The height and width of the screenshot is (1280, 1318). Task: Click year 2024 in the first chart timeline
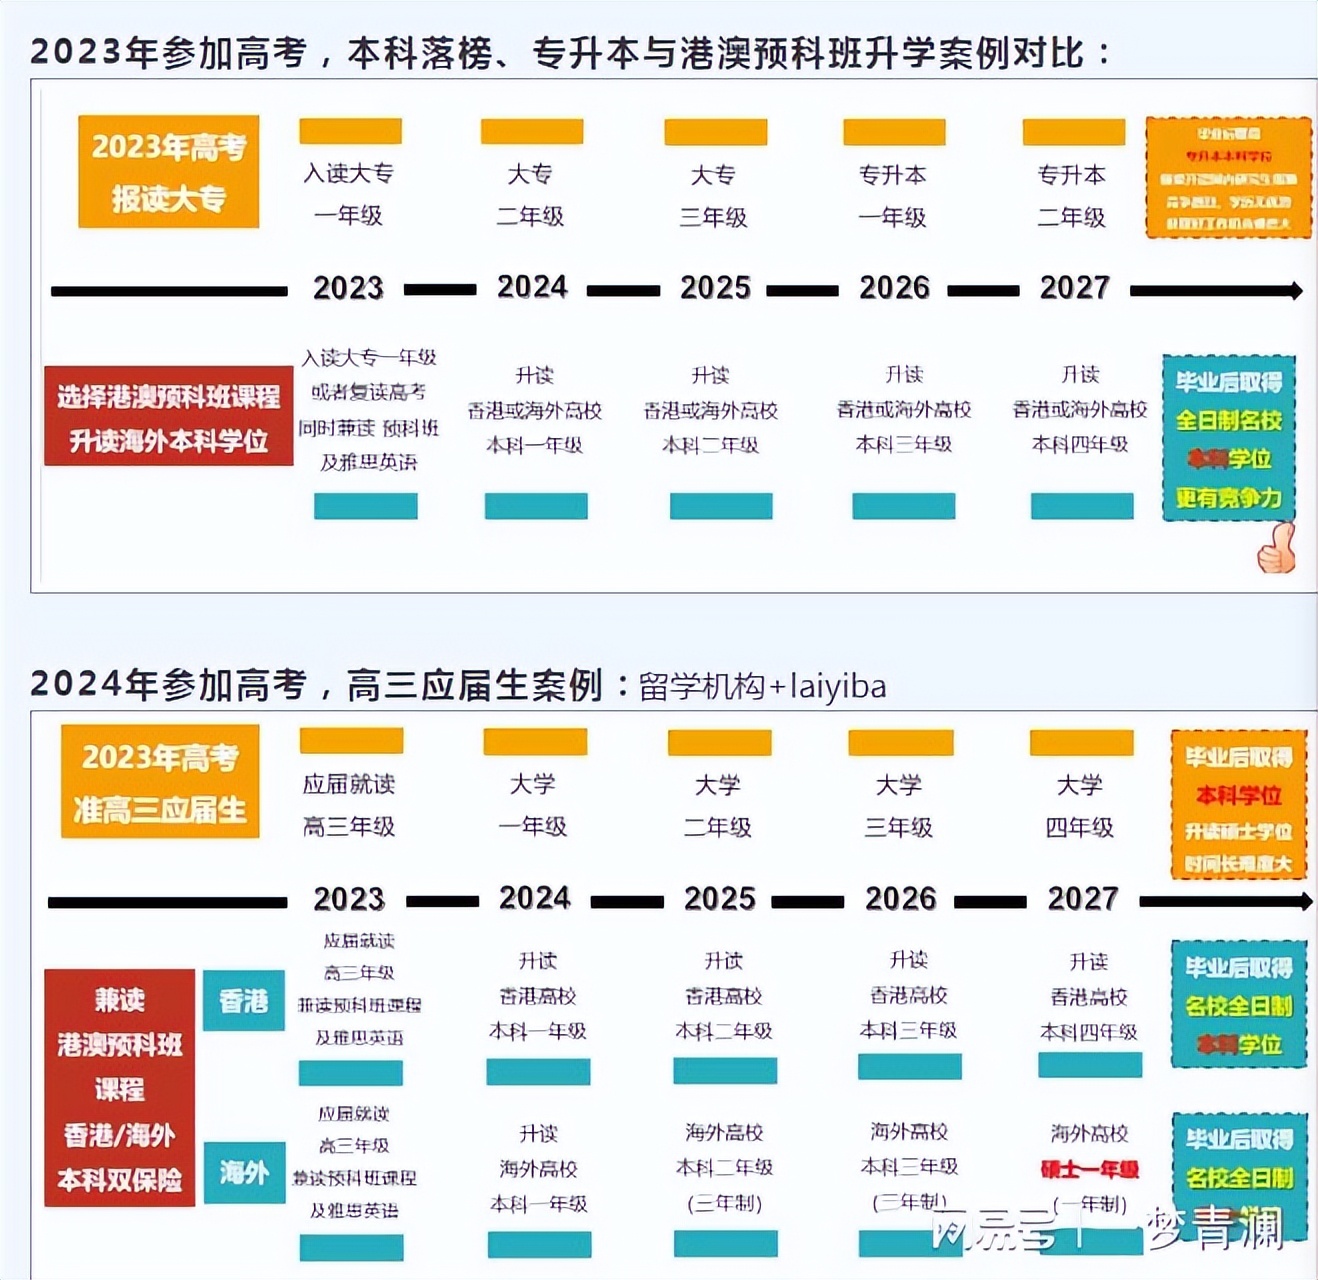coord(532,287)
